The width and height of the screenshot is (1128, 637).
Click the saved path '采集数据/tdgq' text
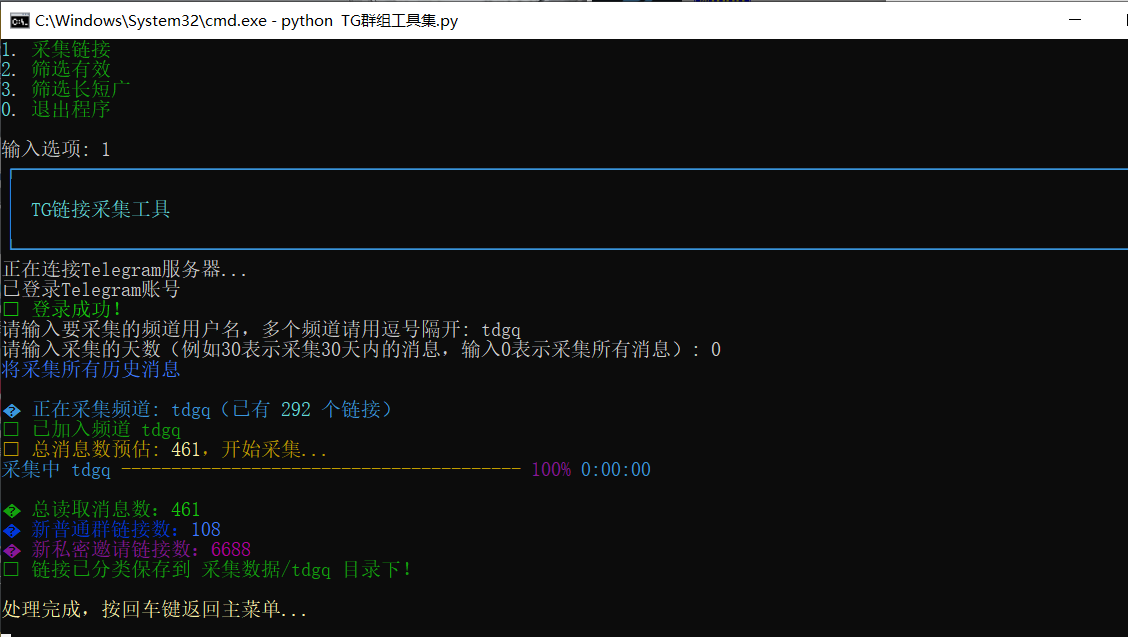[x=266, y=570]
